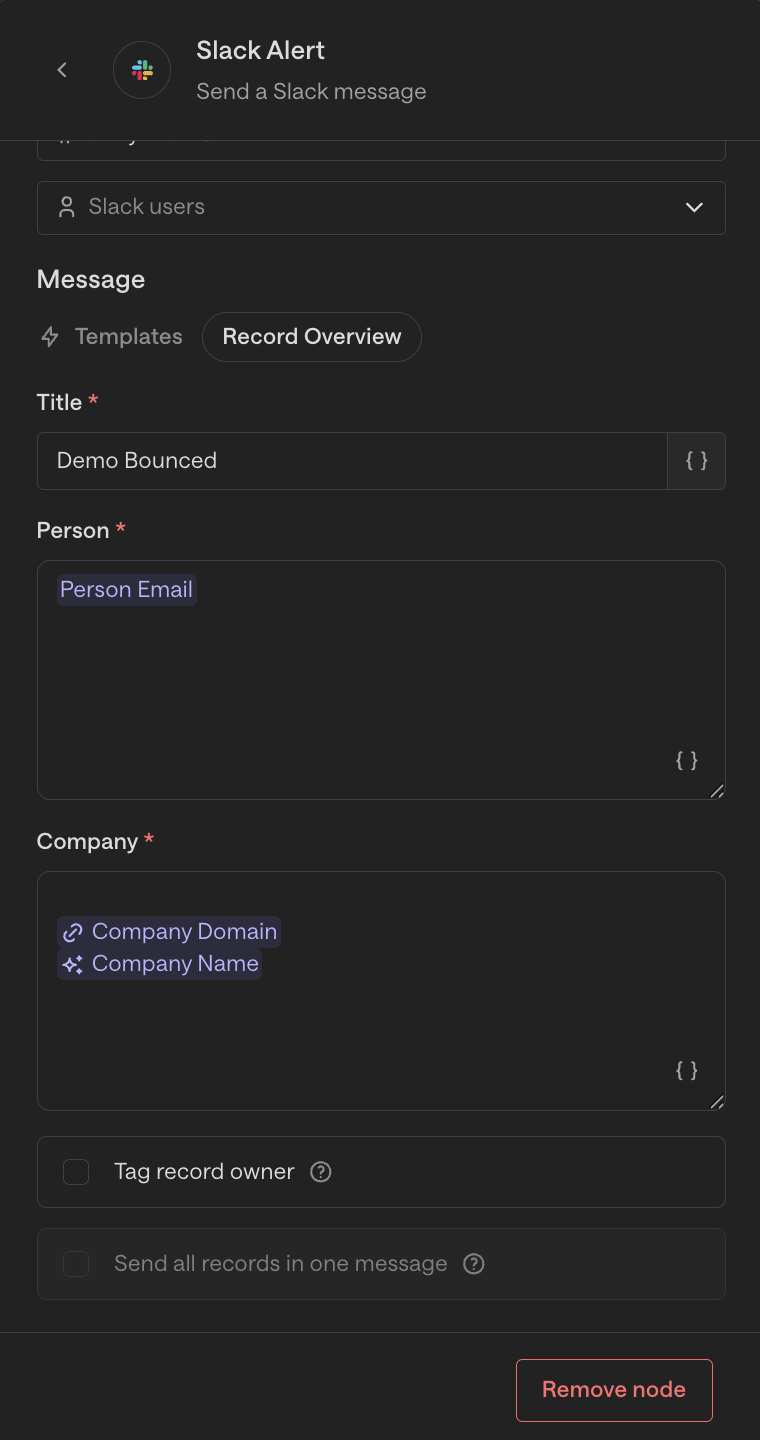Viewport: 760px width, 1440px height.
Task: Enable the Tag record owner checkbox
Action: point(76,1172)
